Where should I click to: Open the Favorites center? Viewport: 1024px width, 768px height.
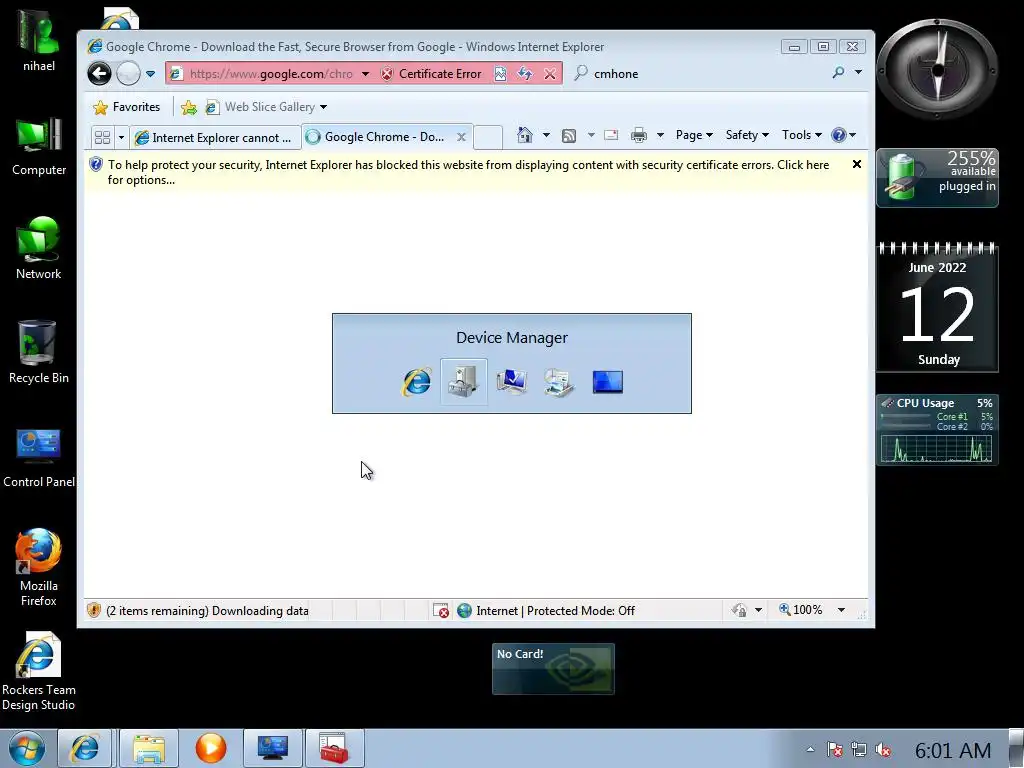point(127,107)
